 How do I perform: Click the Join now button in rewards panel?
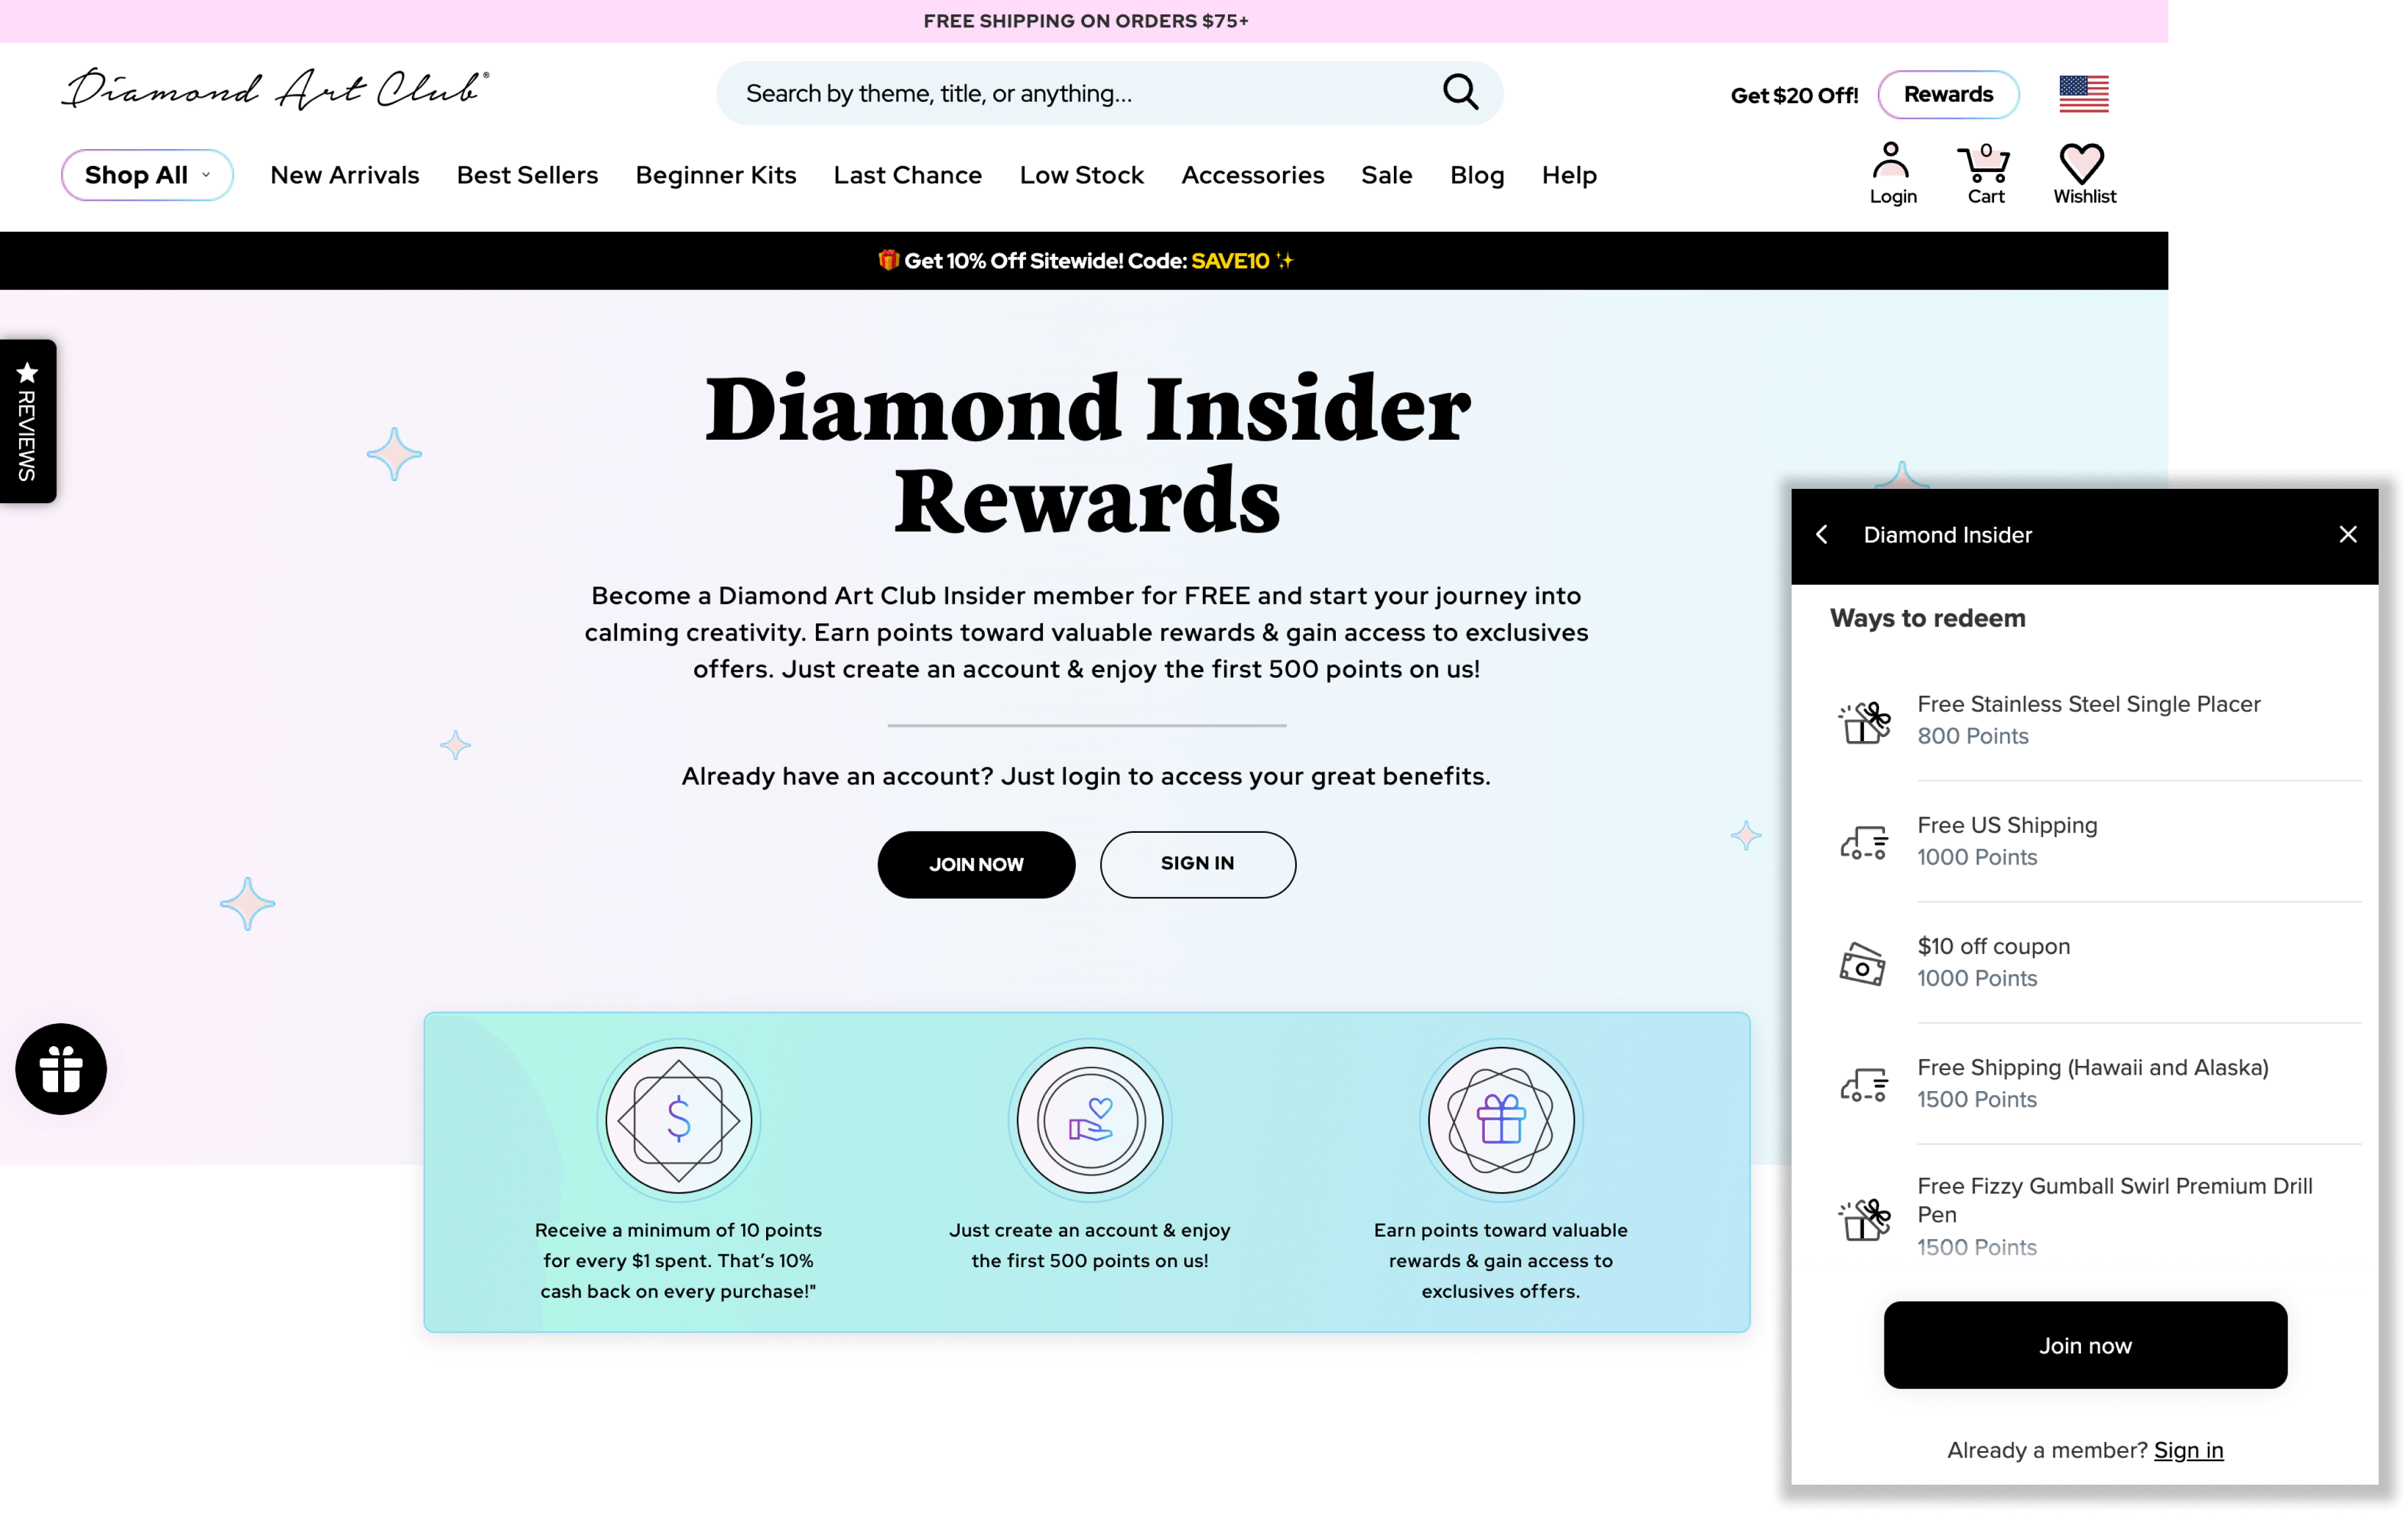click(2084, 1345)
